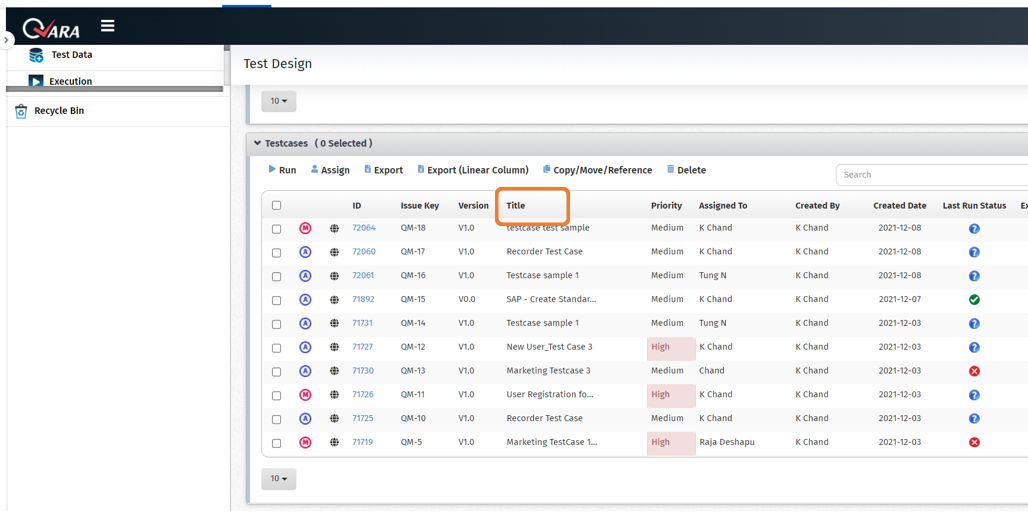This screenshot has width=1028, height=520.
Task: Click globe icon in row 72064
Action: point(334,229)
